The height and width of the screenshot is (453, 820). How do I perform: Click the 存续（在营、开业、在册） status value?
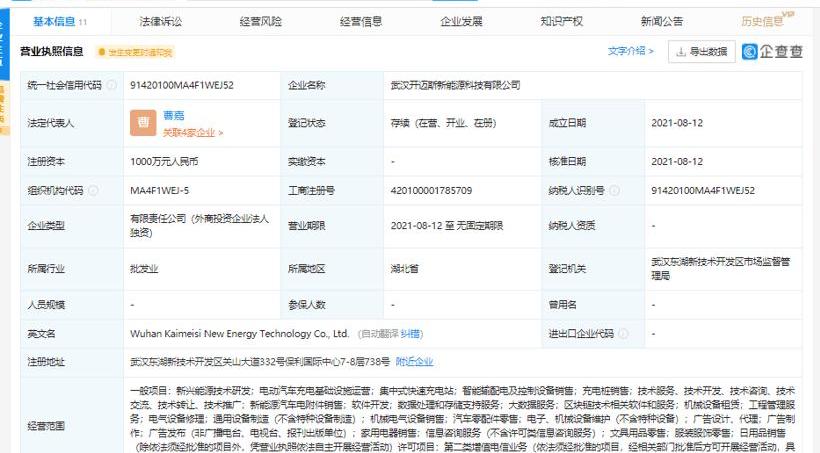pos(443,123)
